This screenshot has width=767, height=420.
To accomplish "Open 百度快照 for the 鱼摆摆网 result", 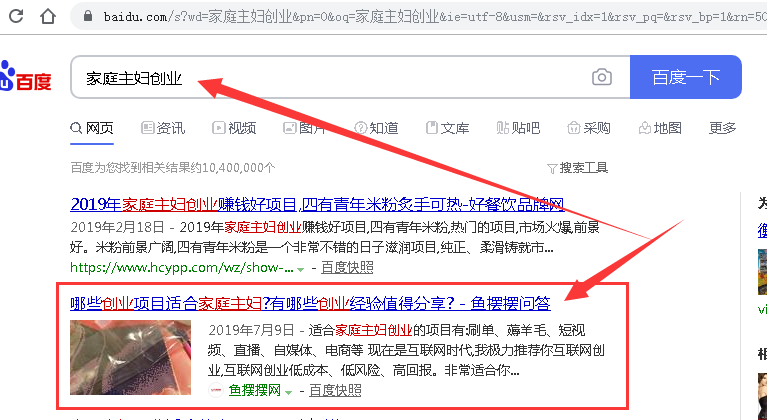I will 335,390.
